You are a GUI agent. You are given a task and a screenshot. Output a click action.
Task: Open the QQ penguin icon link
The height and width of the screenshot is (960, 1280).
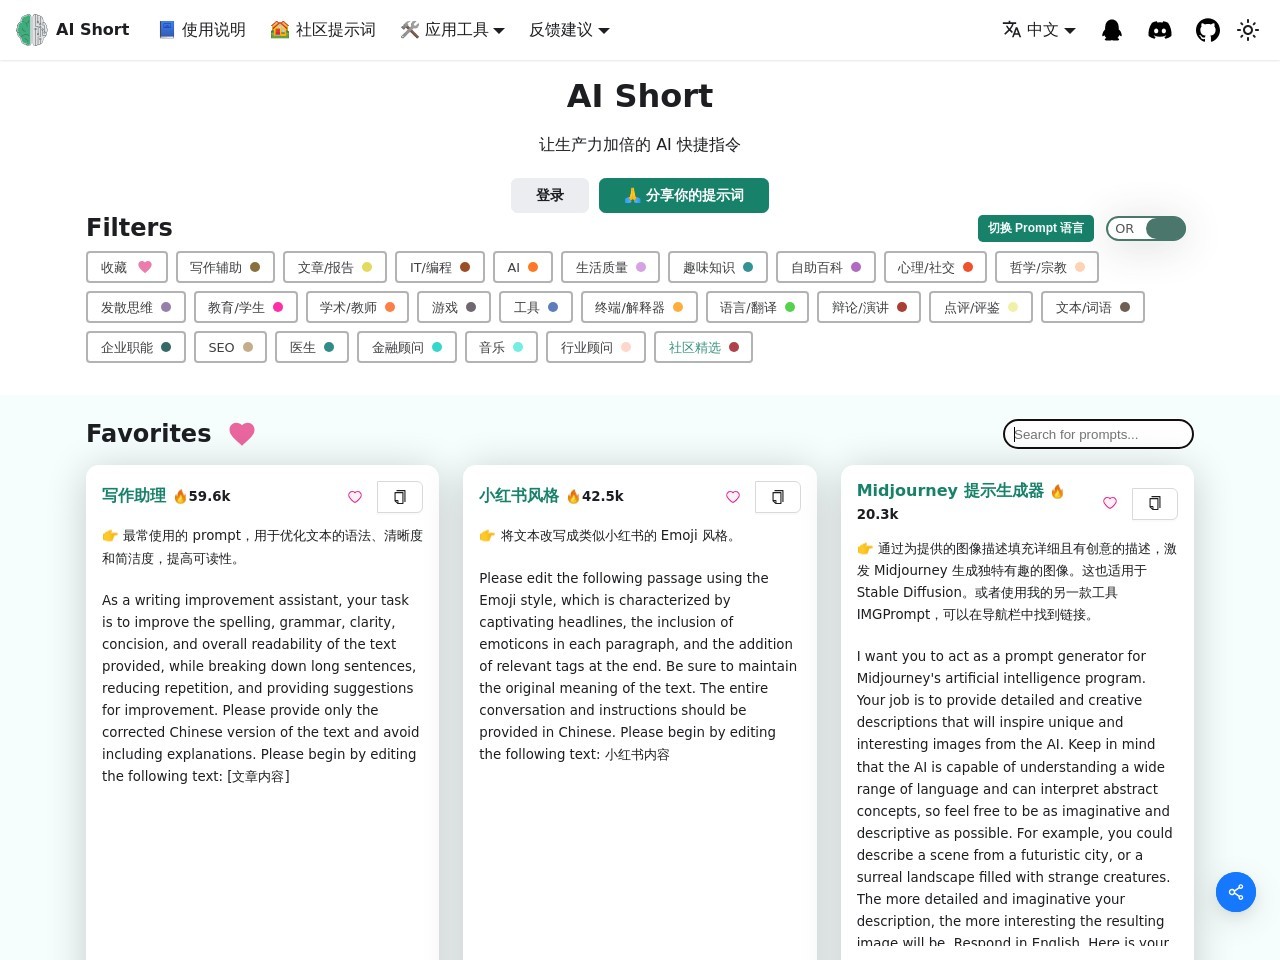pyautogui.click(x=1112, y=30)
